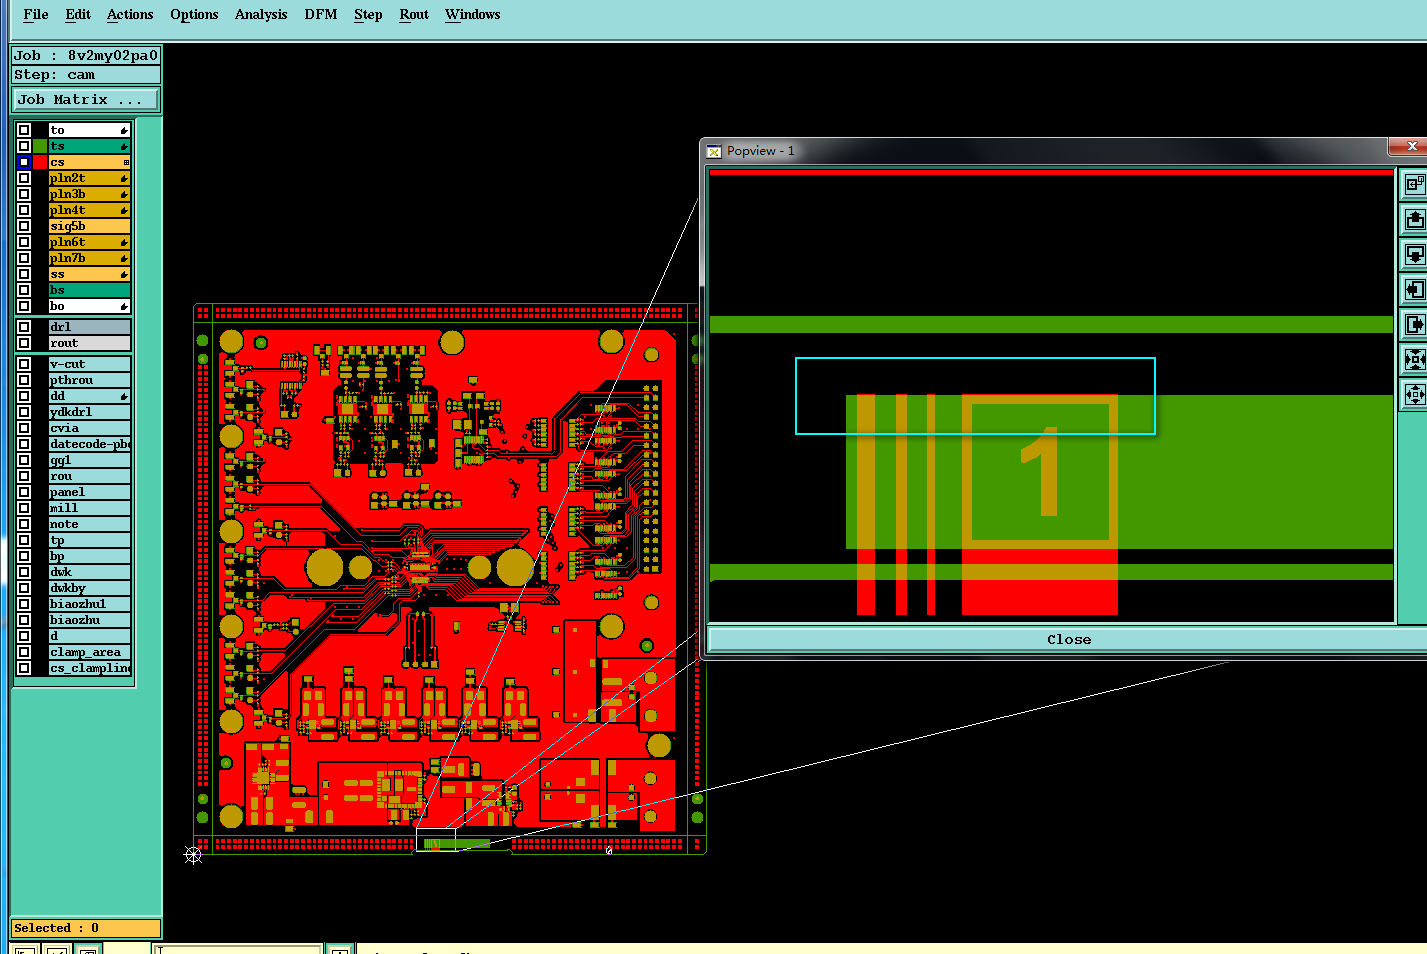Screen dimensions: 1427x954
Task: Click the red color swatch of cs layer
Action: tap(40, 162)
